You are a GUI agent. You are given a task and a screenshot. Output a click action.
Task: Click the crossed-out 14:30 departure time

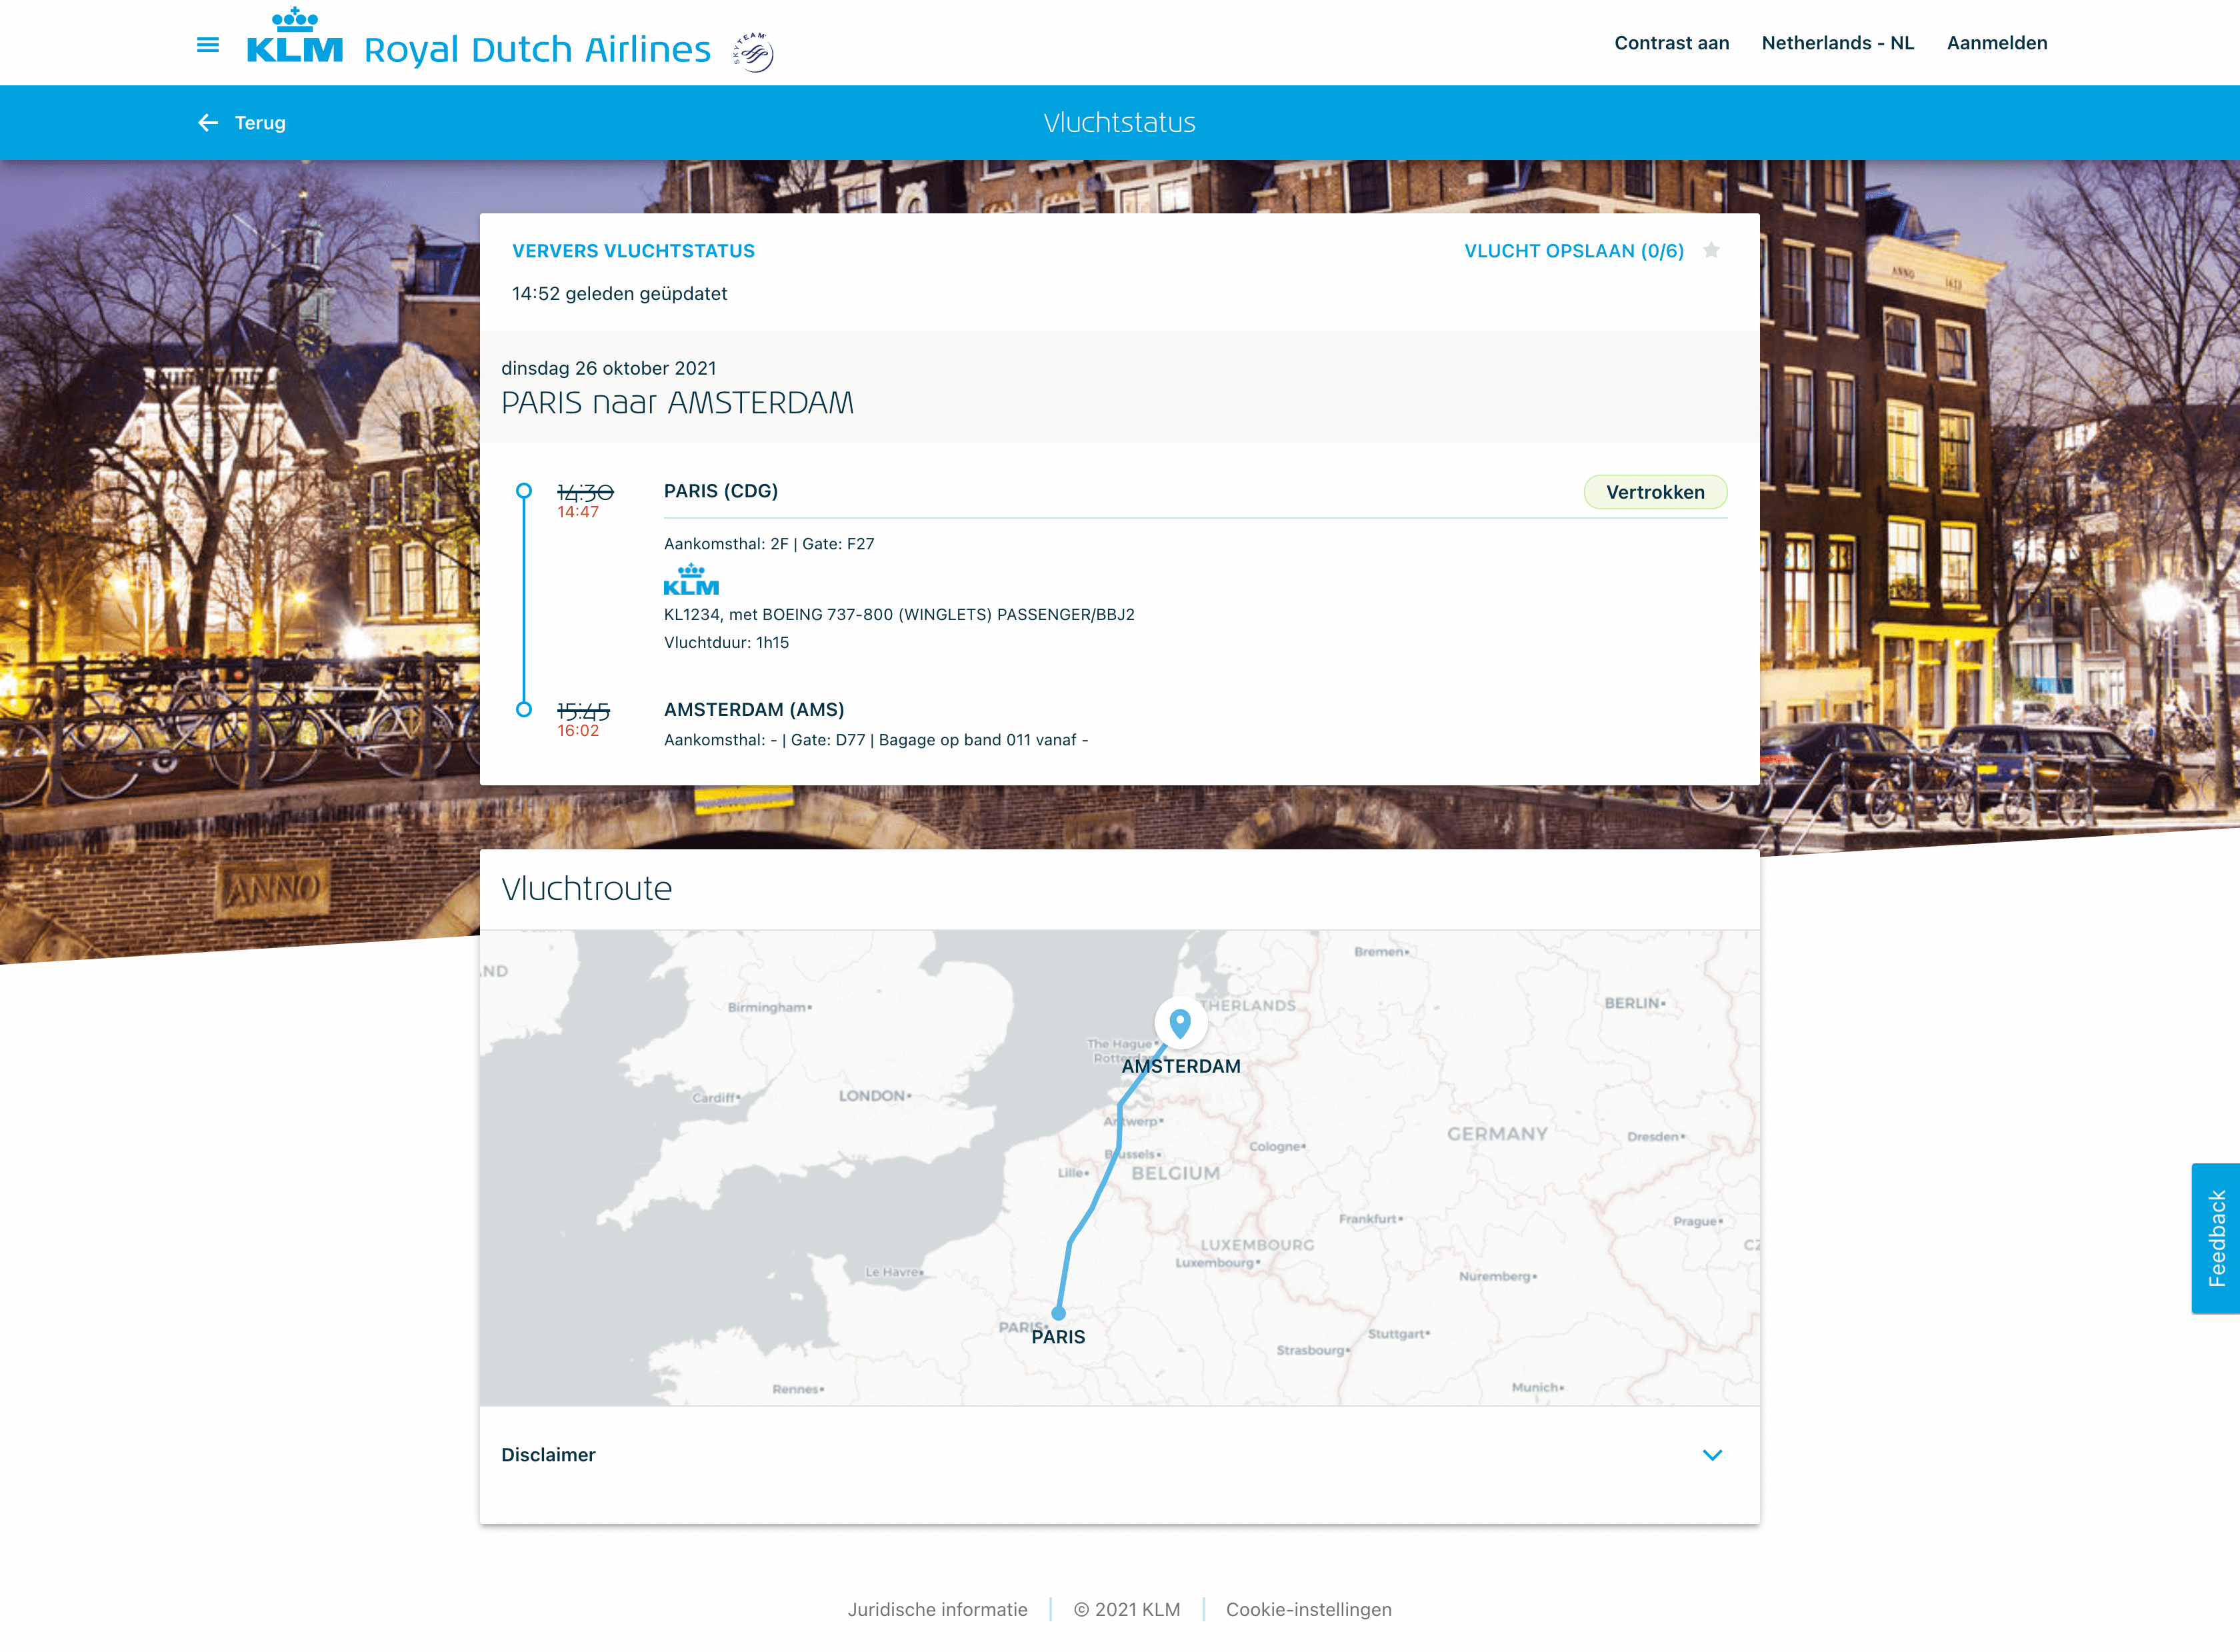pos(585,492)
